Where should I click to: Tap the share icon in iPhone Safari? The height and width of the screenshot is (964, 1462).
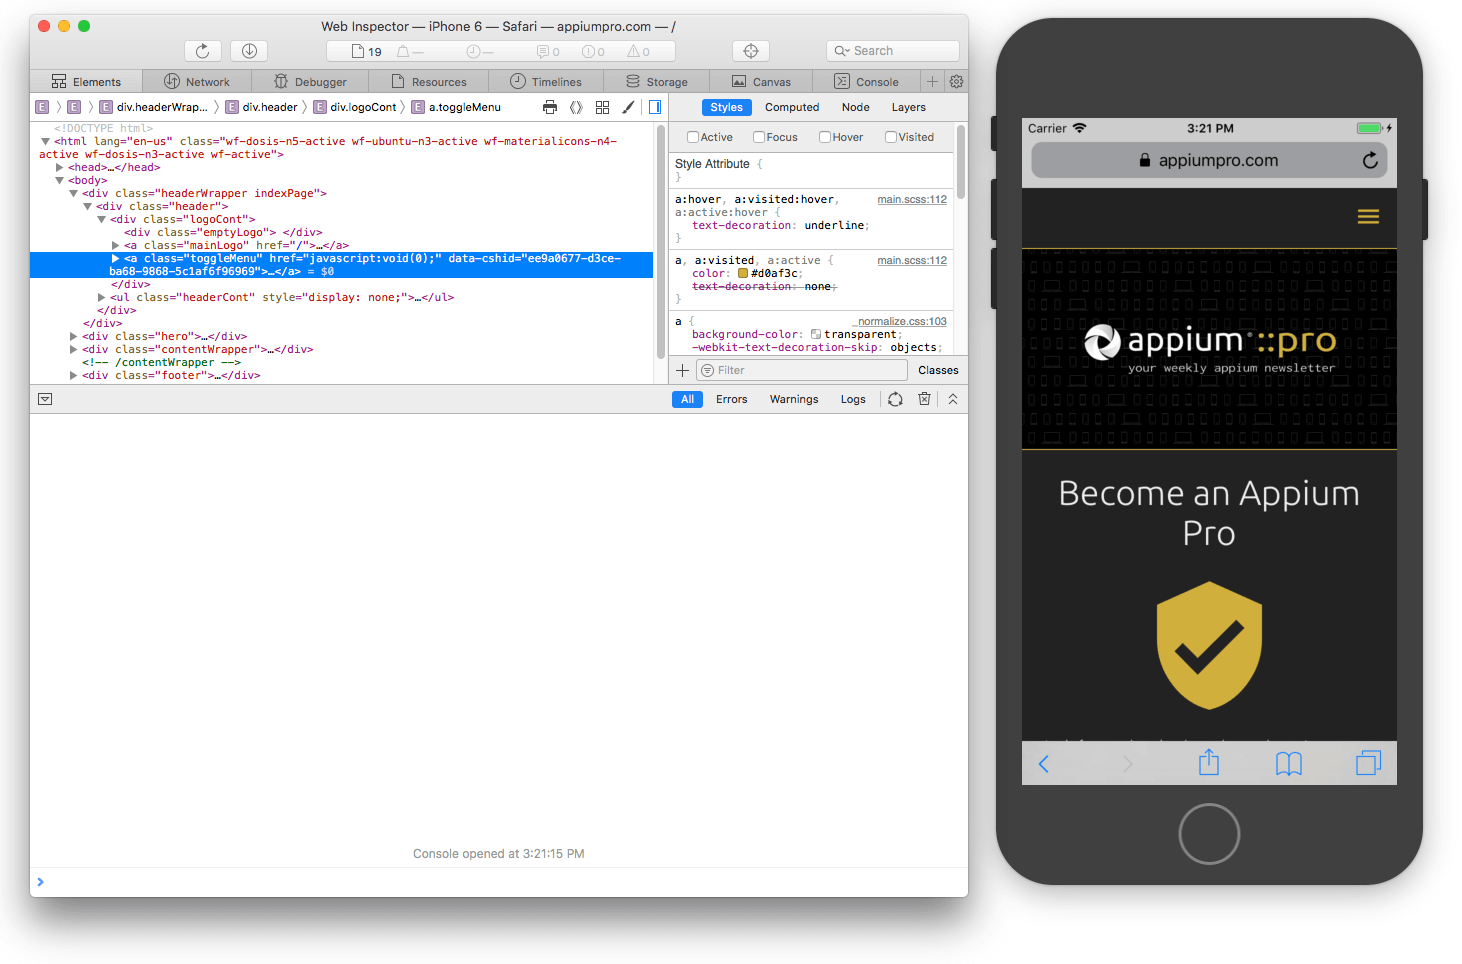click(1209, 762)
